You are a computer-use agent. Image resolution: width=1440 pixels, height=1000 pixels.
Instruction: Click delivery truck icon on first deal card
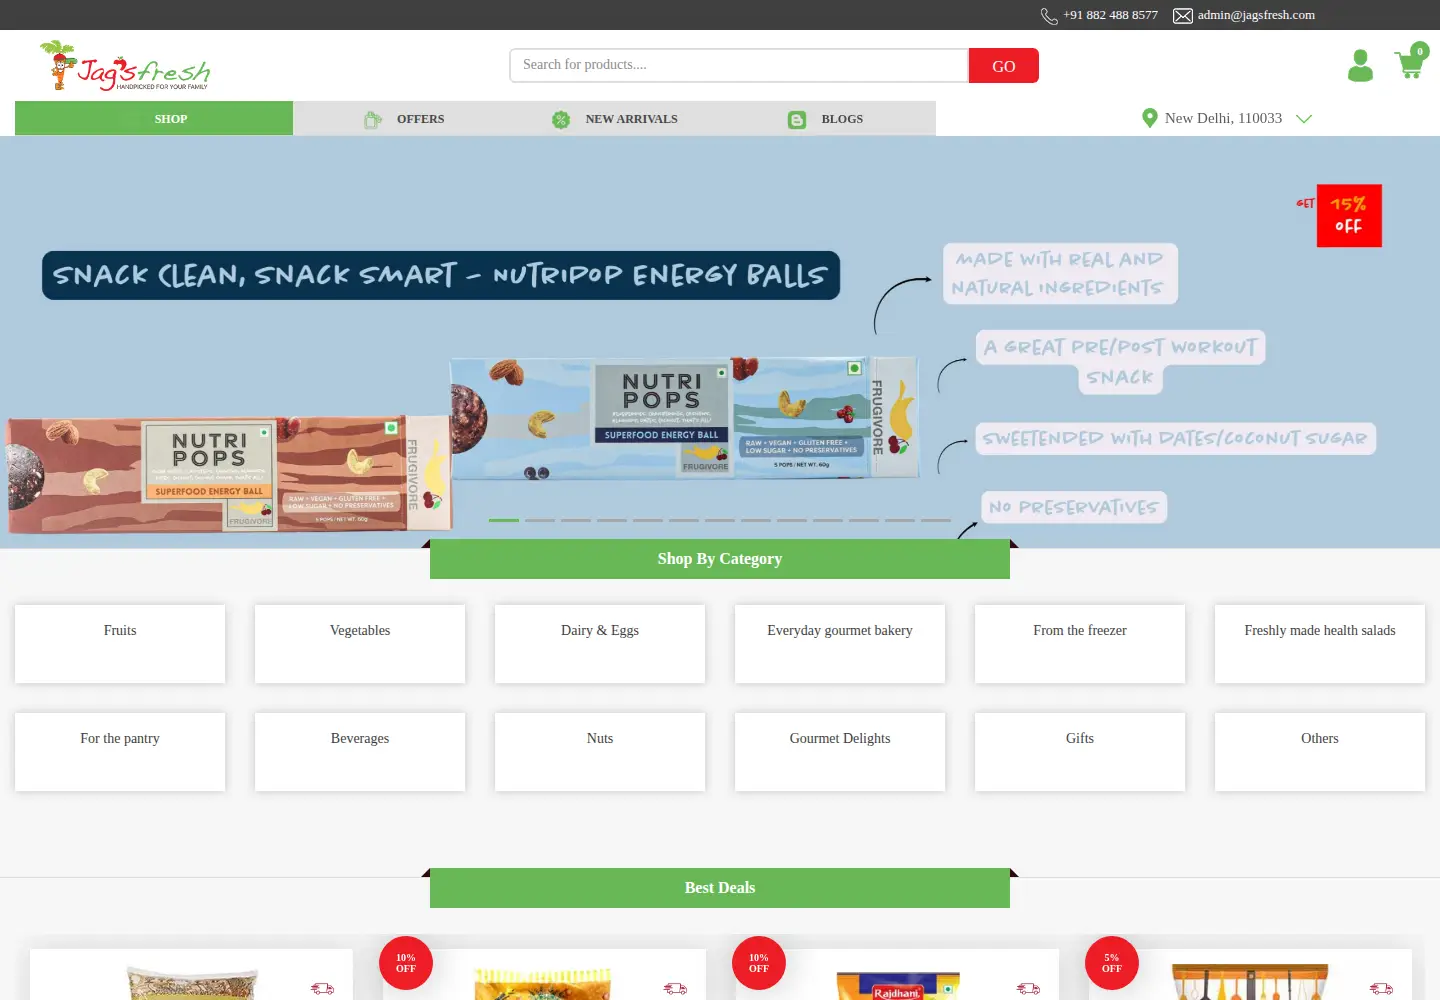[322, 988]
